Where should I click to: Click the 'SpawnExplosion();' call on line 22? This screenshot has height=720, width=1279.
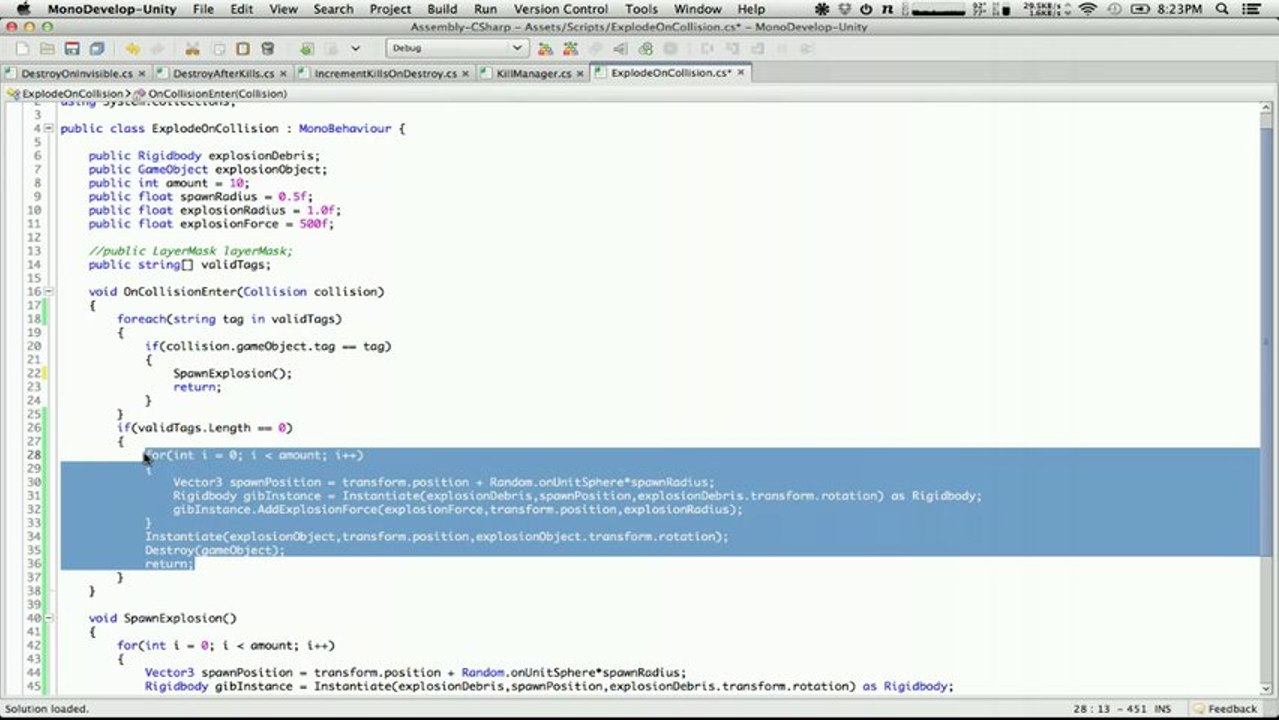(x=232, y=373)
